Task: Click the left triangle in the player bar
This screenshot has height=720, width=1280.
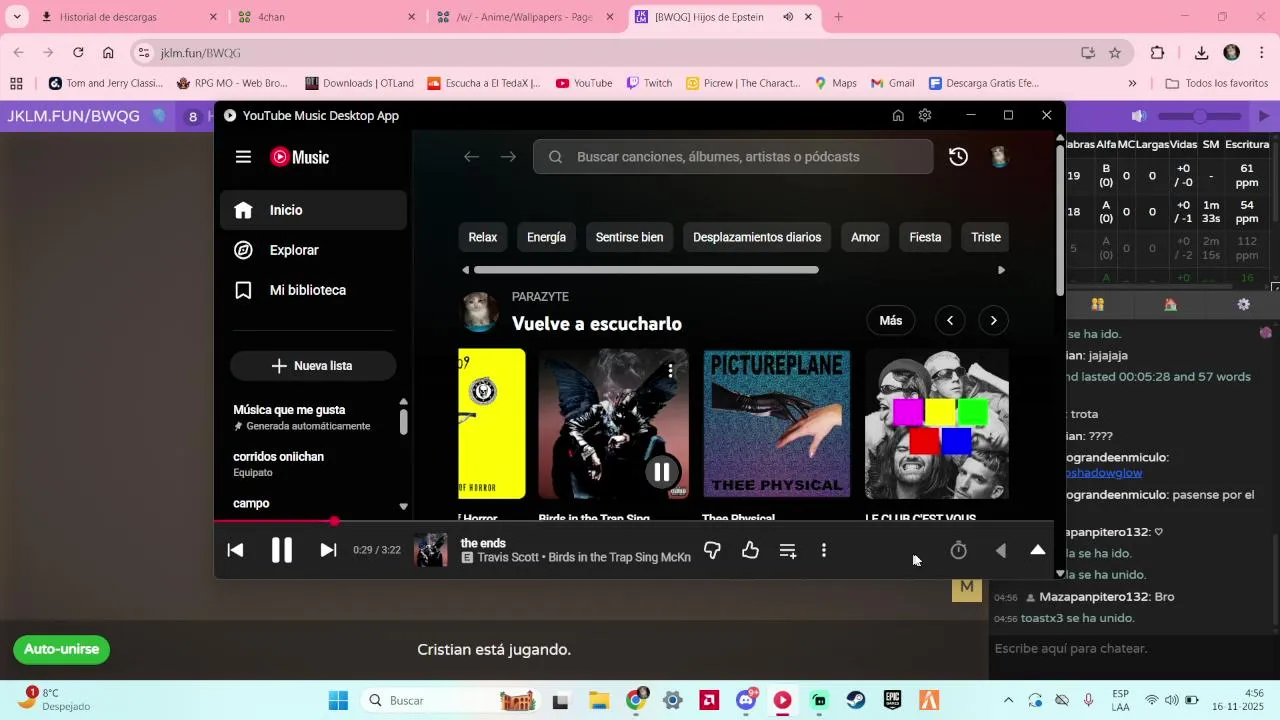Action: [x=1000, y=550]
